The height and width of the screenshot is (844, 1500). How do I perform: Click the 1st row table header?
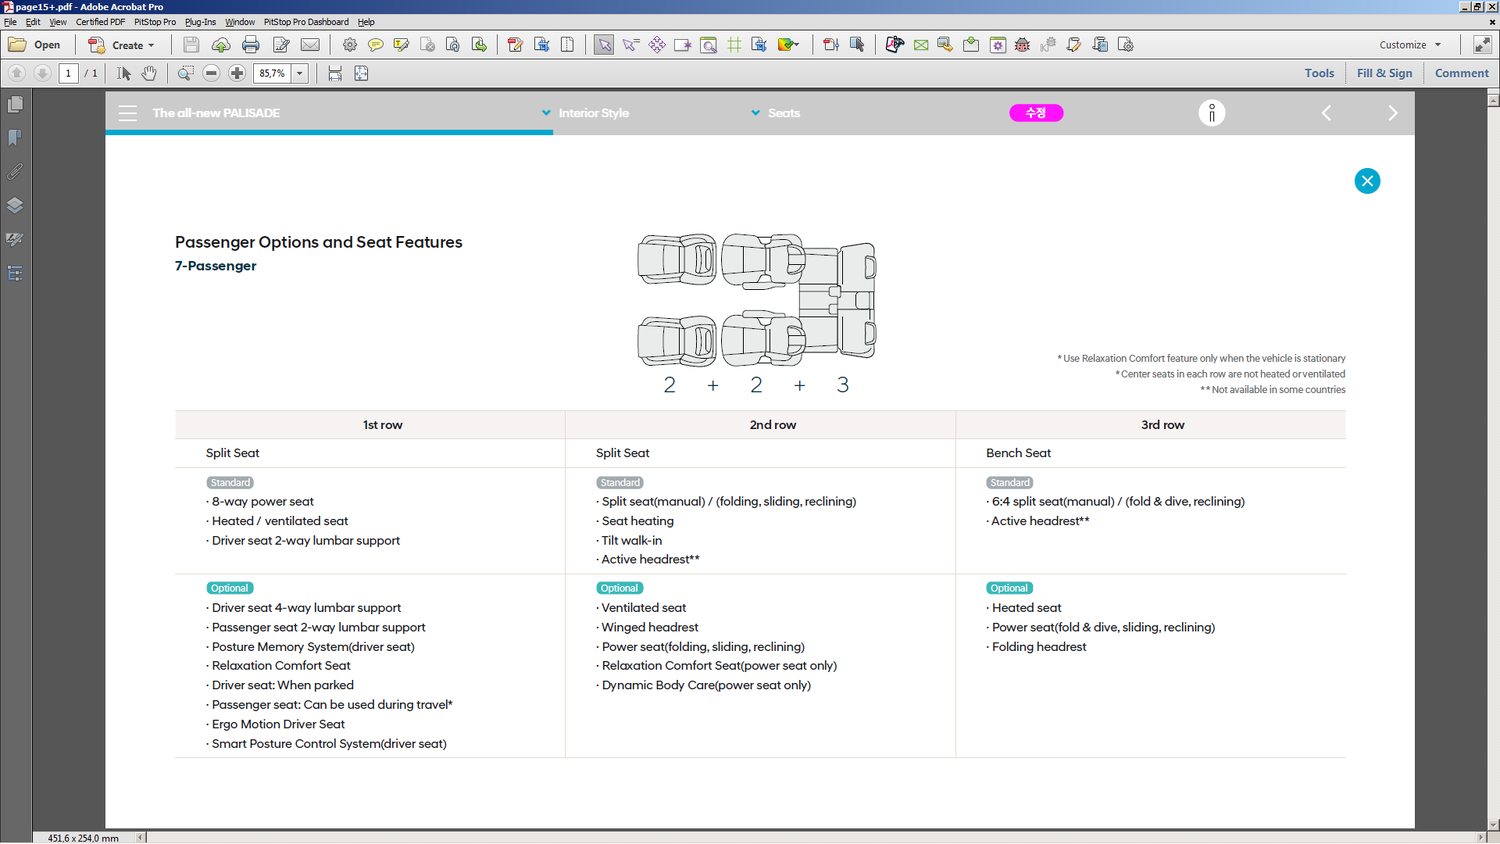point(382,425)
